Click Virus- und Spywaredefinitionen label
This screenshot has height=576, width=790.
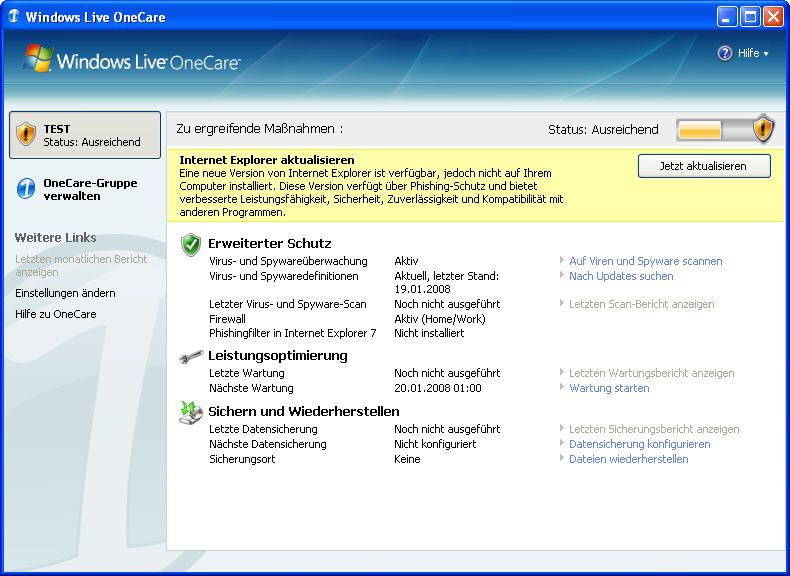[x=284, y=276]
